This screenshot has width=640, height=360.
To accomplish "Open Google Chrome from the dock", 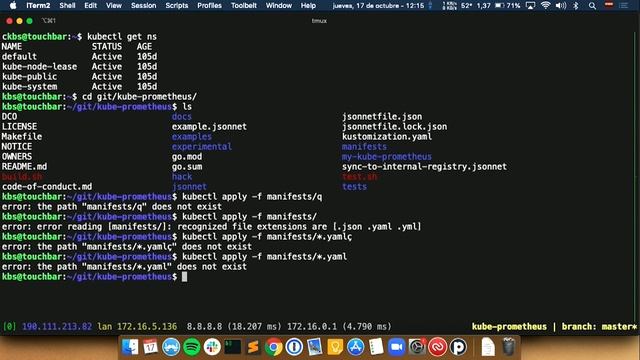I will (x=273, y=347).
